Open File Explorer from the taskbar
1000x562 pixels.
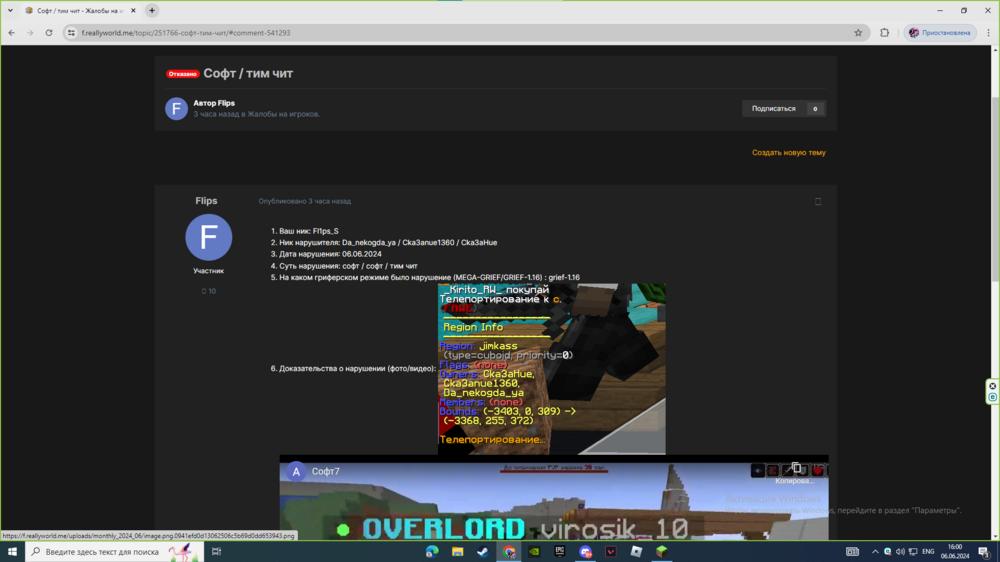[x=457, y=552]
